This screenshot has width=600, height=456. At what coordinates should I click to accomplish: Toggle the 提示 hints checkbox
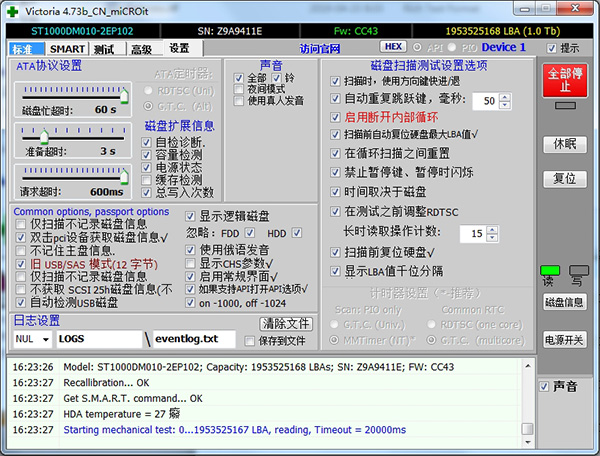click(x=552, y=48)
